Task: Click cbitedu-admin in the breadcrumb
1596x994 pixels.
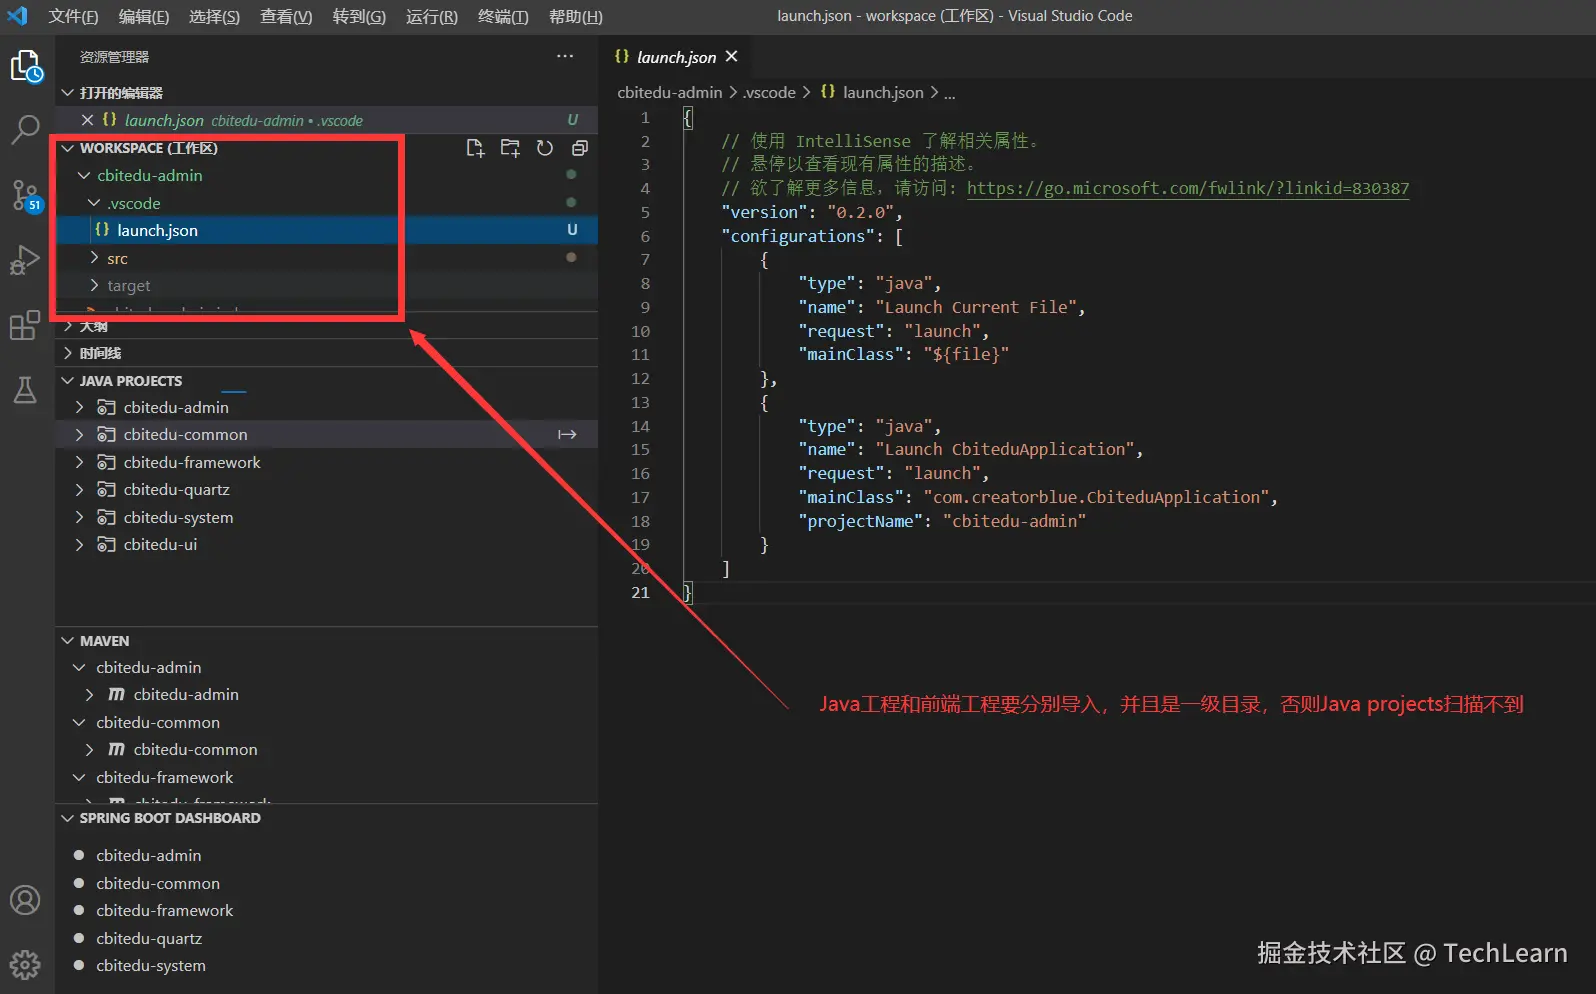Action: pyautogui.click(x=669, y=92)
